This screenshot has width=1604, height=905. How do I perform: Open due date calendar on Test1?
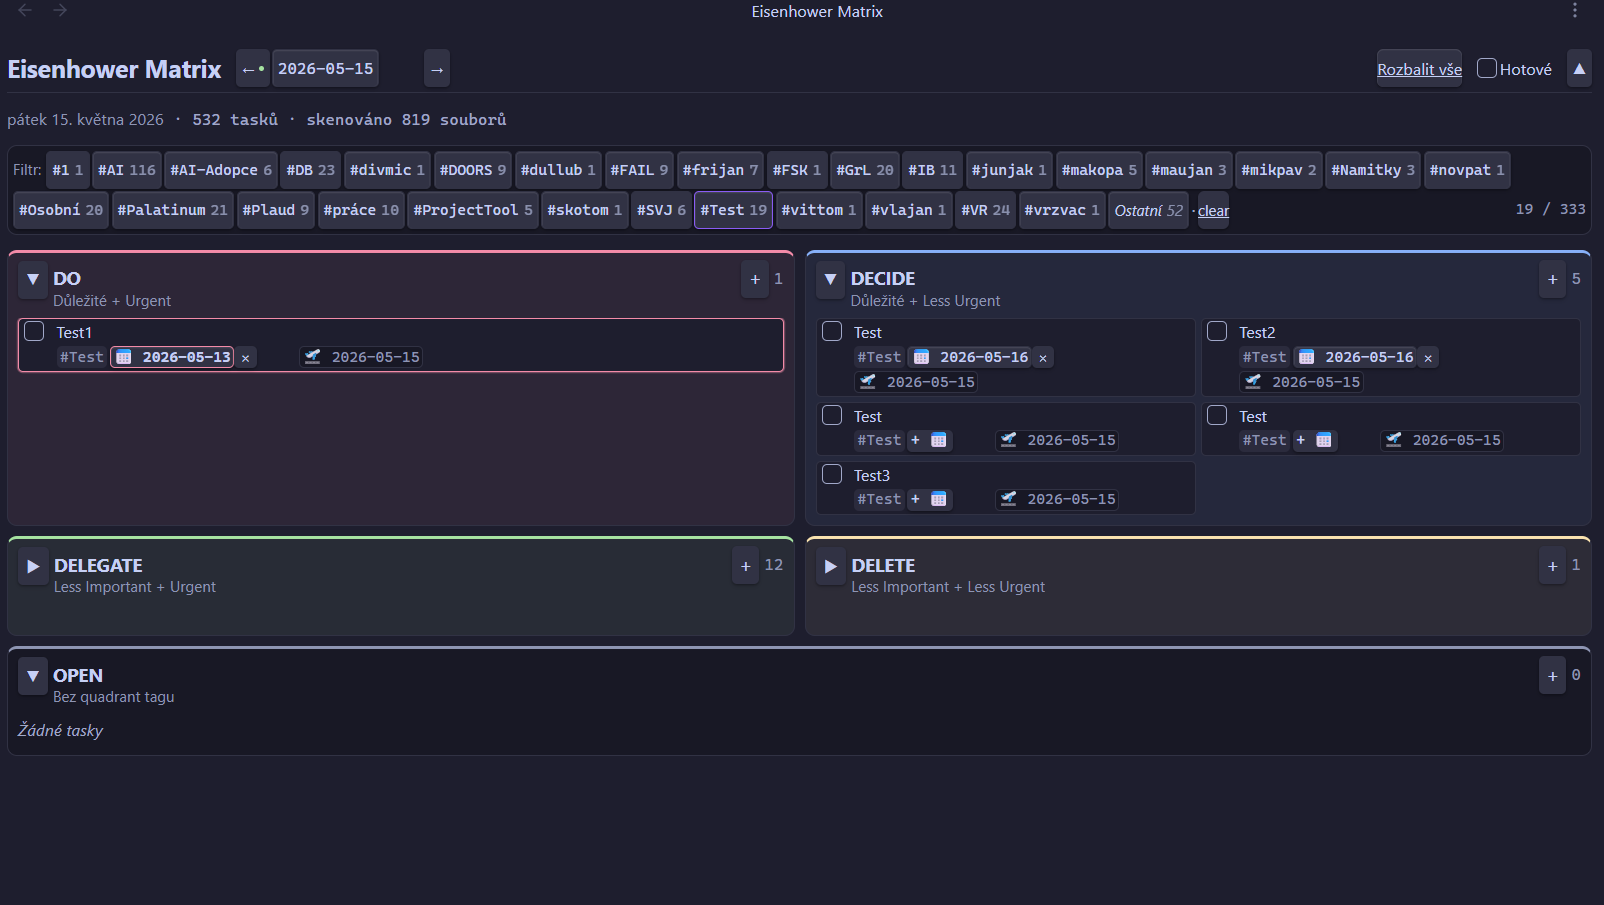pyautogui.click(x=124, y=357)
